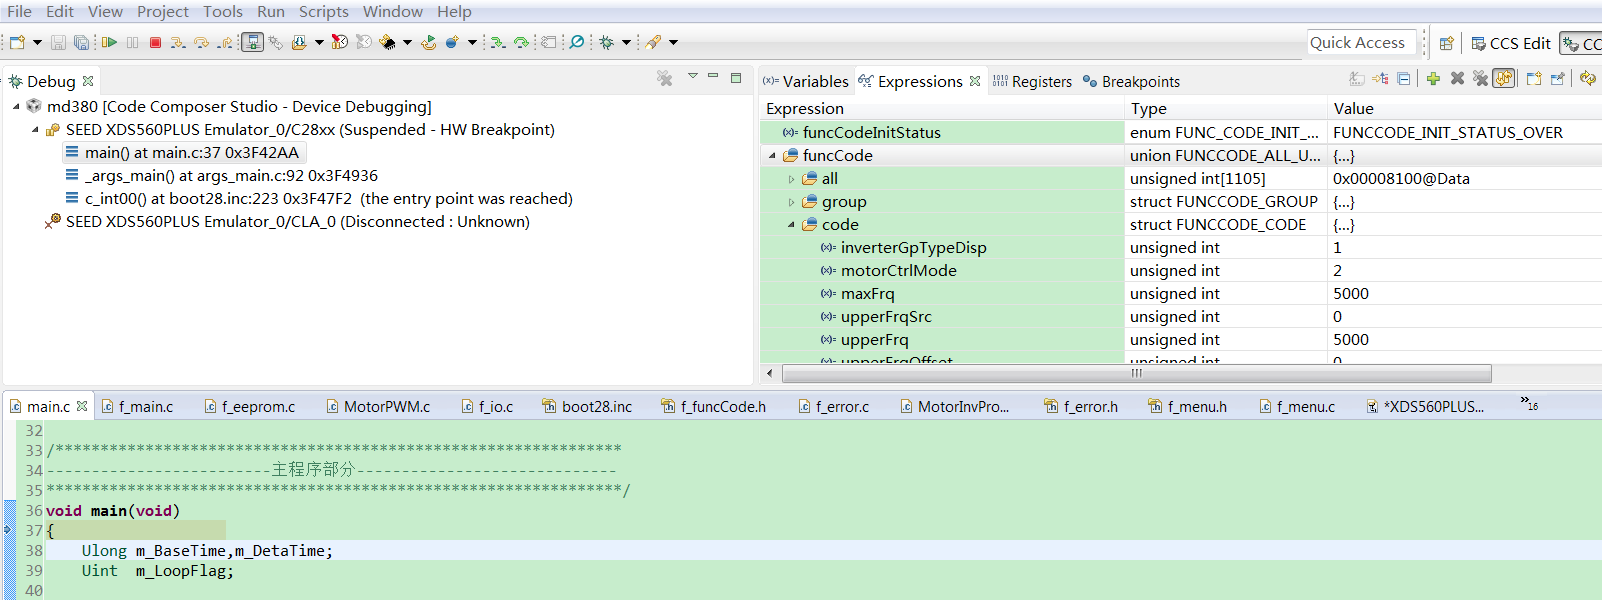This screenshot has width=1602, height=600.
Task: Open the Debug view menu dropdown arrow
Action: click(x=692, y=77)
